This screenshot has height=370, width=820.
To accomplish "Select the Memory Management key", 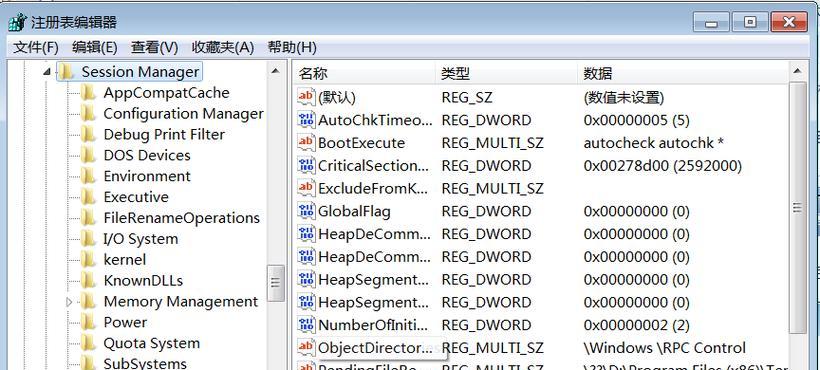I will [180, 302].
